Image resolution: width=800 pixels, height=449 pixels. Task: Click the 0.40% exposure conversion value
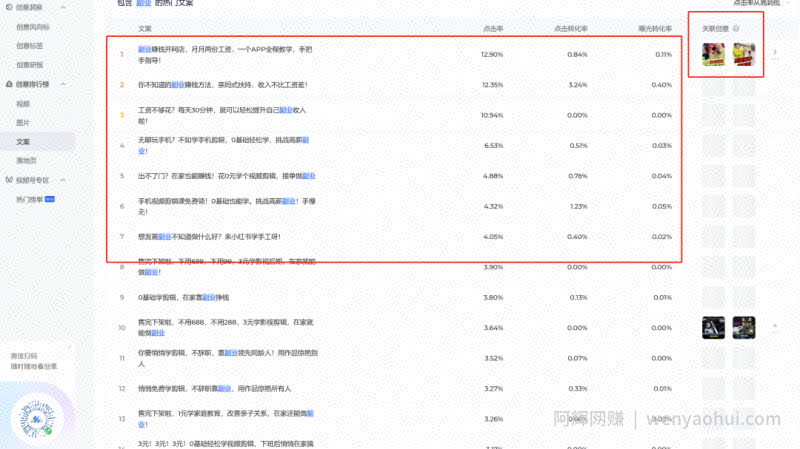point(661,85)
